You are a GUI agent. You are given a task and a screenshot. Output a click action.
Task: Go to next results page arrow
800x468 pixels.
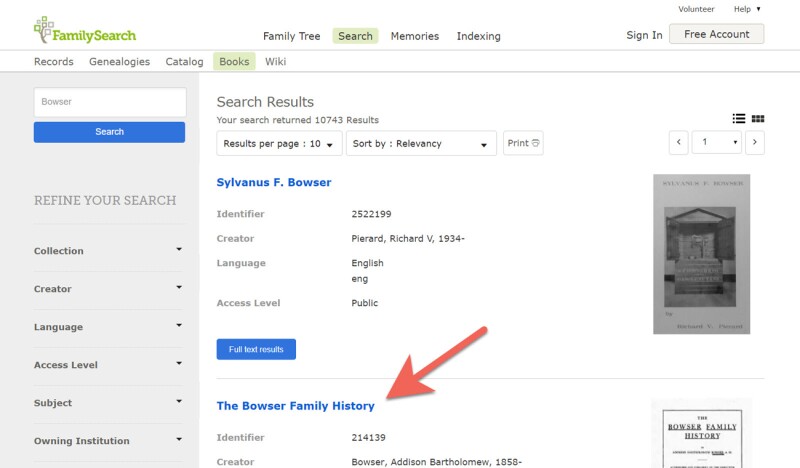click(x=755, y=142)
